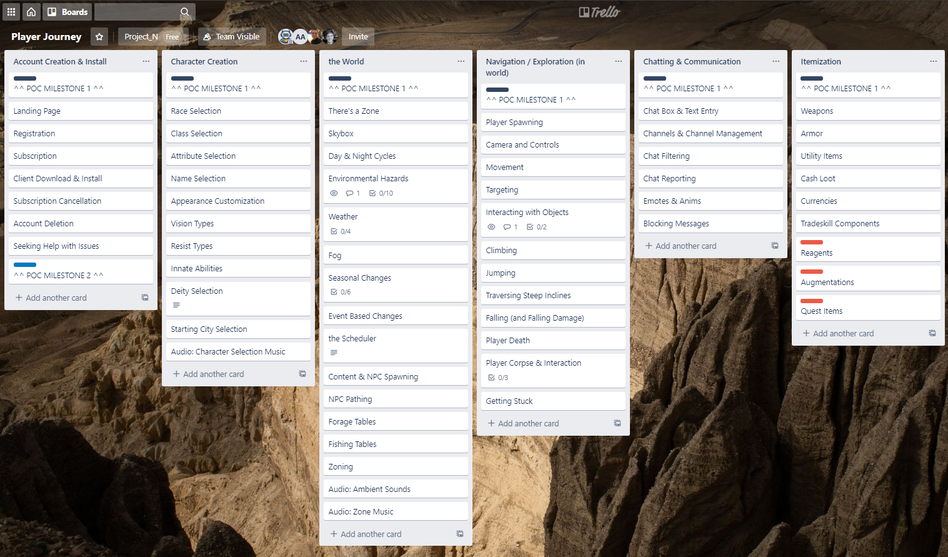Open the Boards menu
The image size is (948, 557).
[x=68, y=12]
